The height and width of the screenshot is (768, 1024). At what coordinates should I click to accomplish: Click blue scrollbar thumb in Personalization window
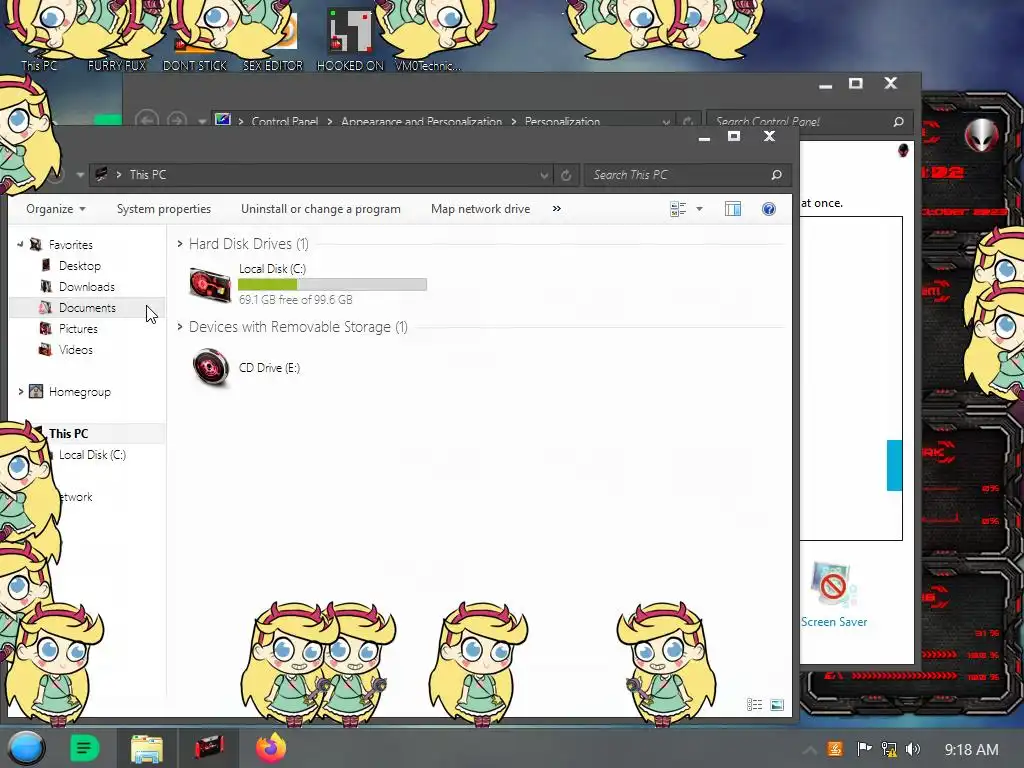[894, 465]
